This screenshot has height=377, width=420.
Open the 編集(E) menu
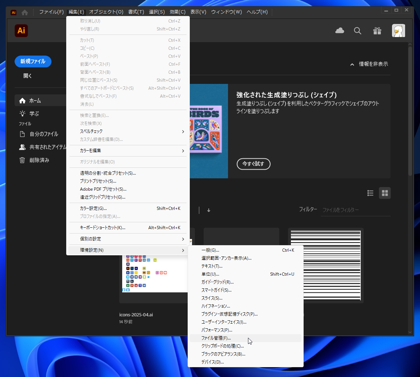click(76, 12)
